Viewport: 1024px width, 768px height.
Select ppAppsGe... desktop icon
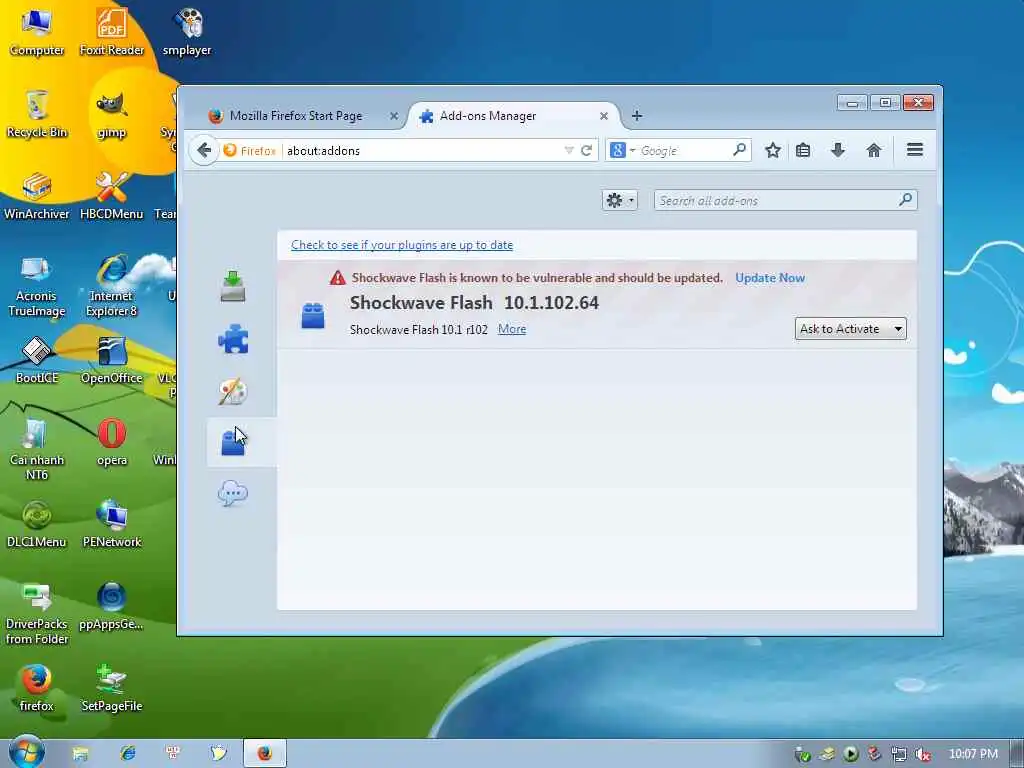112,606
